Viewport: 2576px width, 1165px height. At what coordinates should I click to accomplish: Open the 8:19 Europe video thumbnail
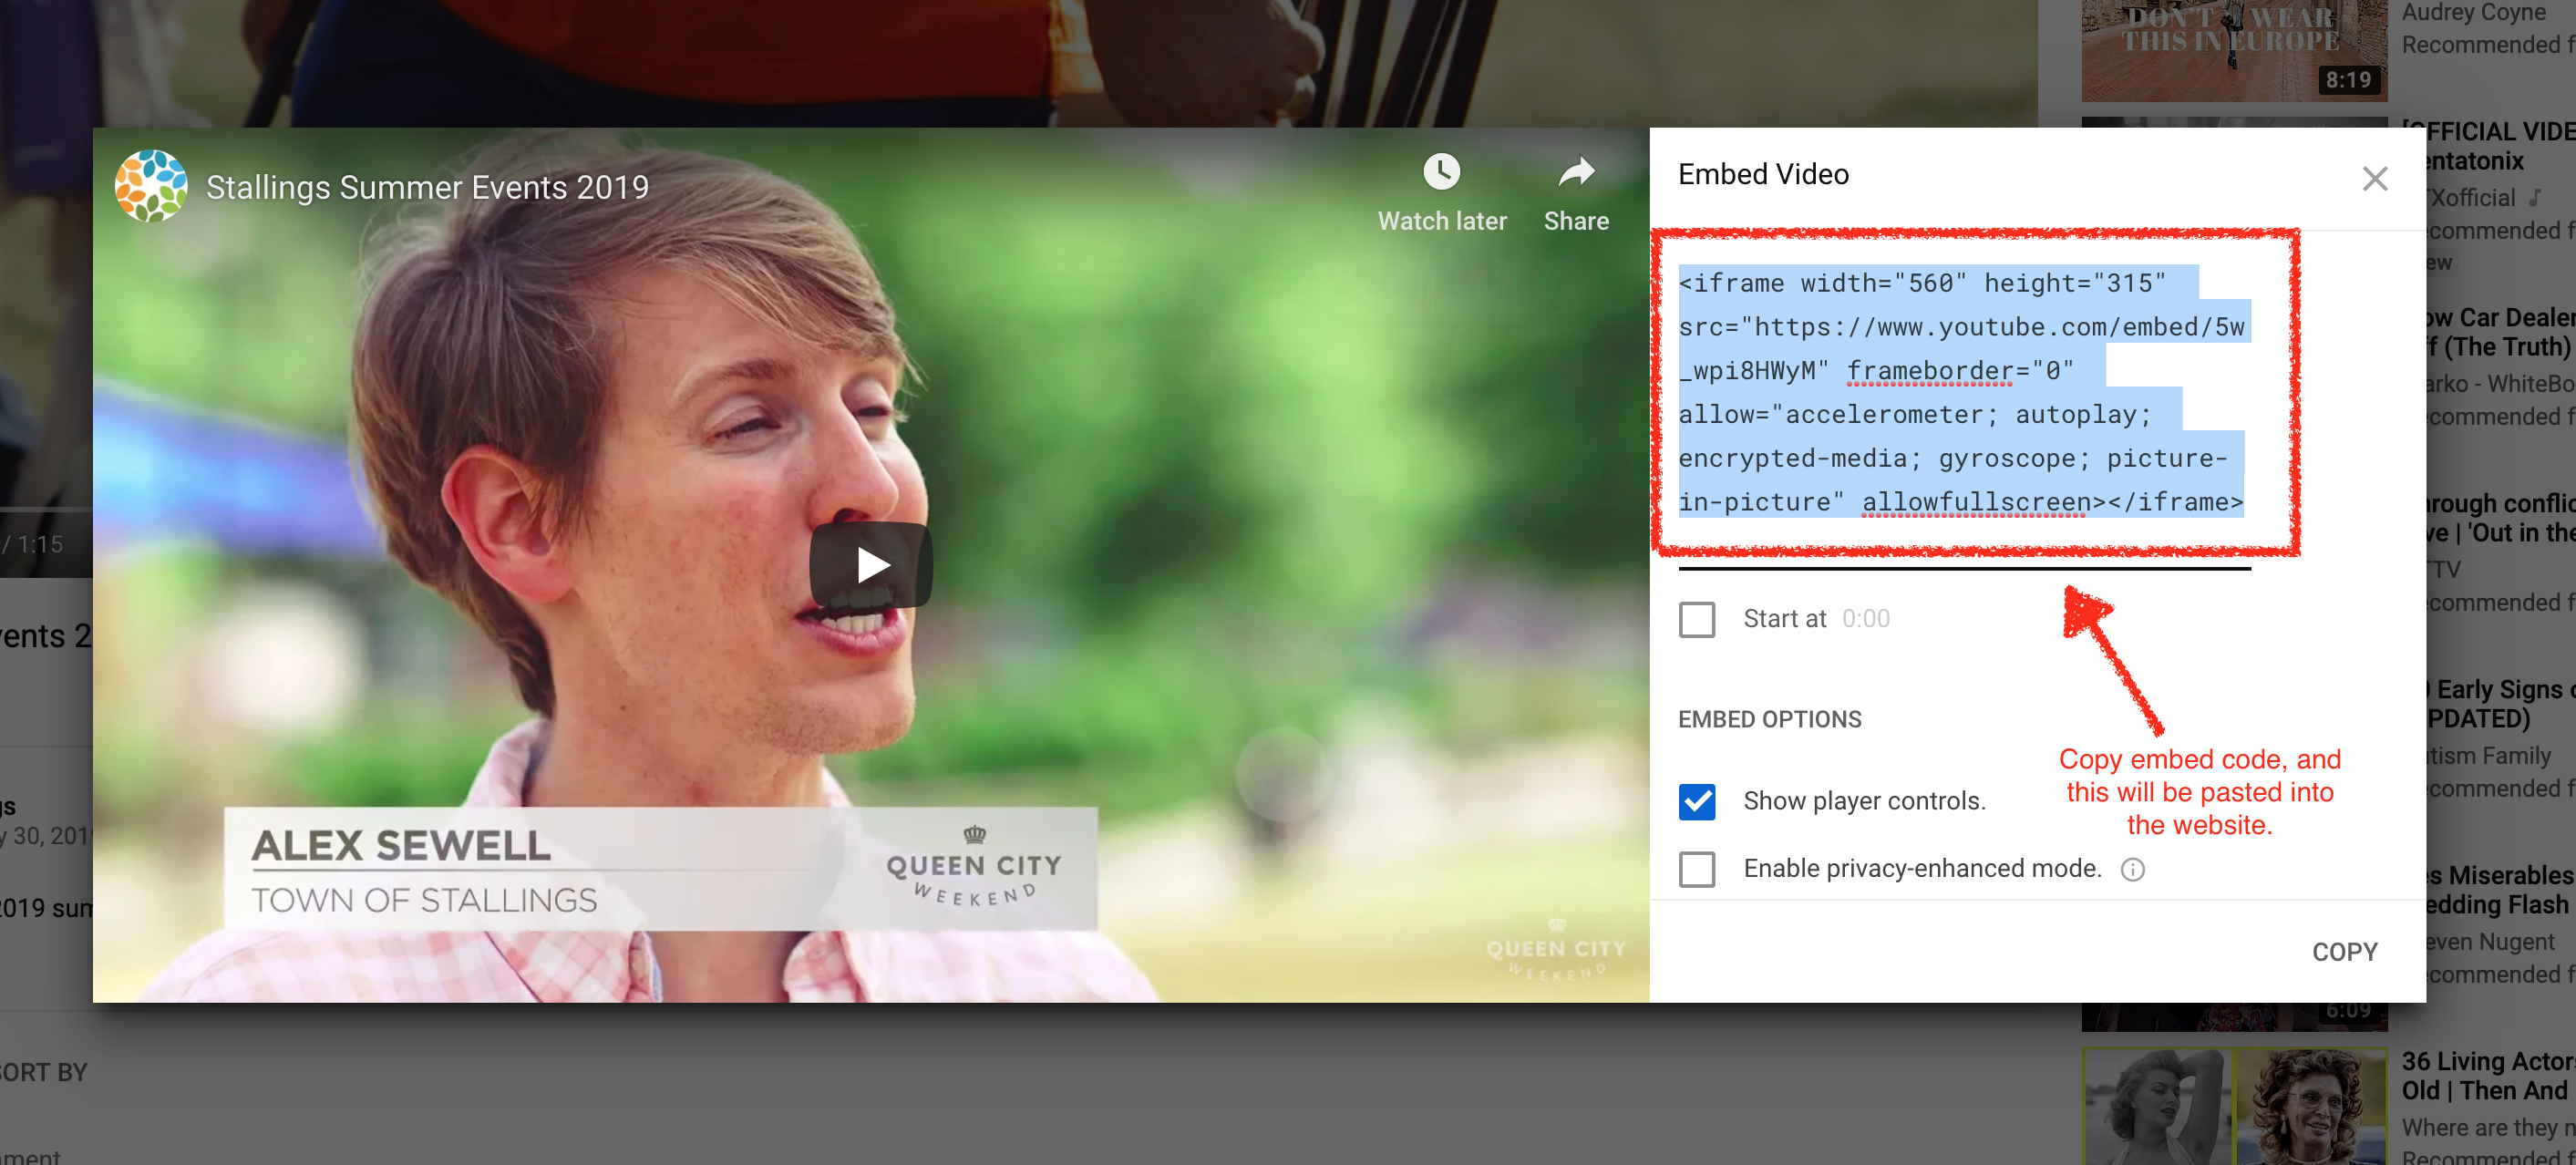click(2233, 50)
